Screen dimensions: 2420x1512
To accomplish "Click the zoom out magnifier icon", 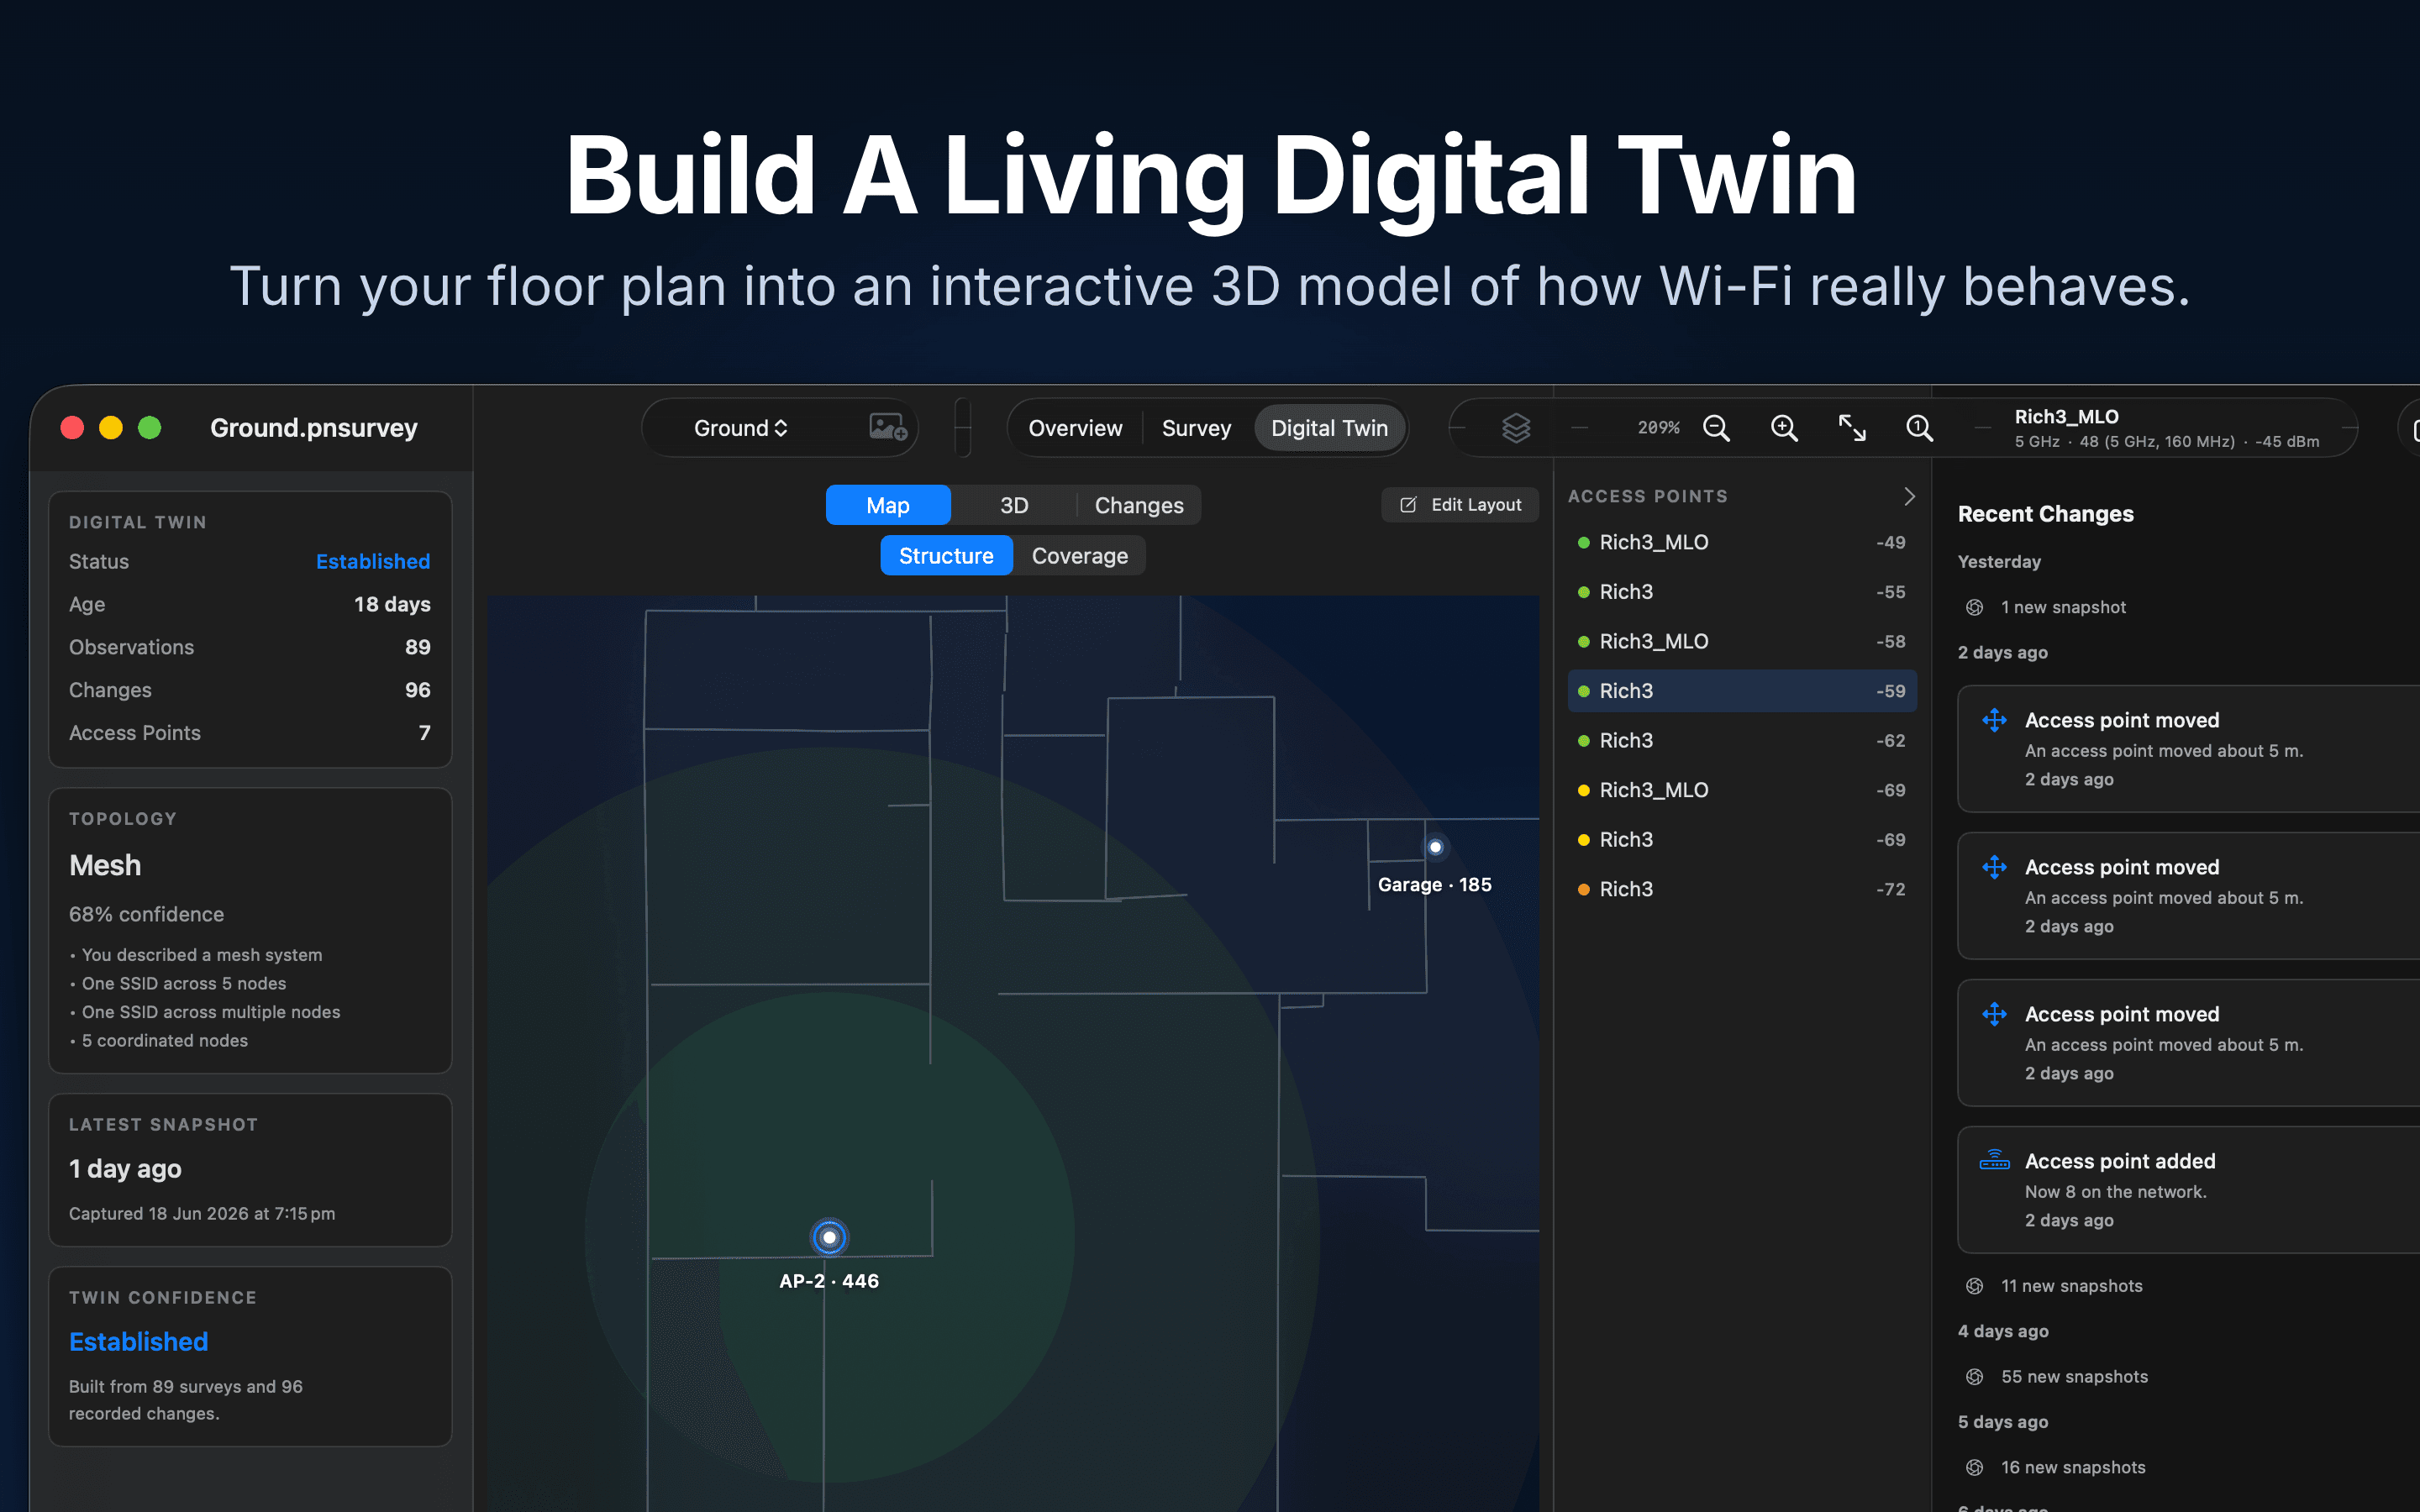I will [1716, 428].
